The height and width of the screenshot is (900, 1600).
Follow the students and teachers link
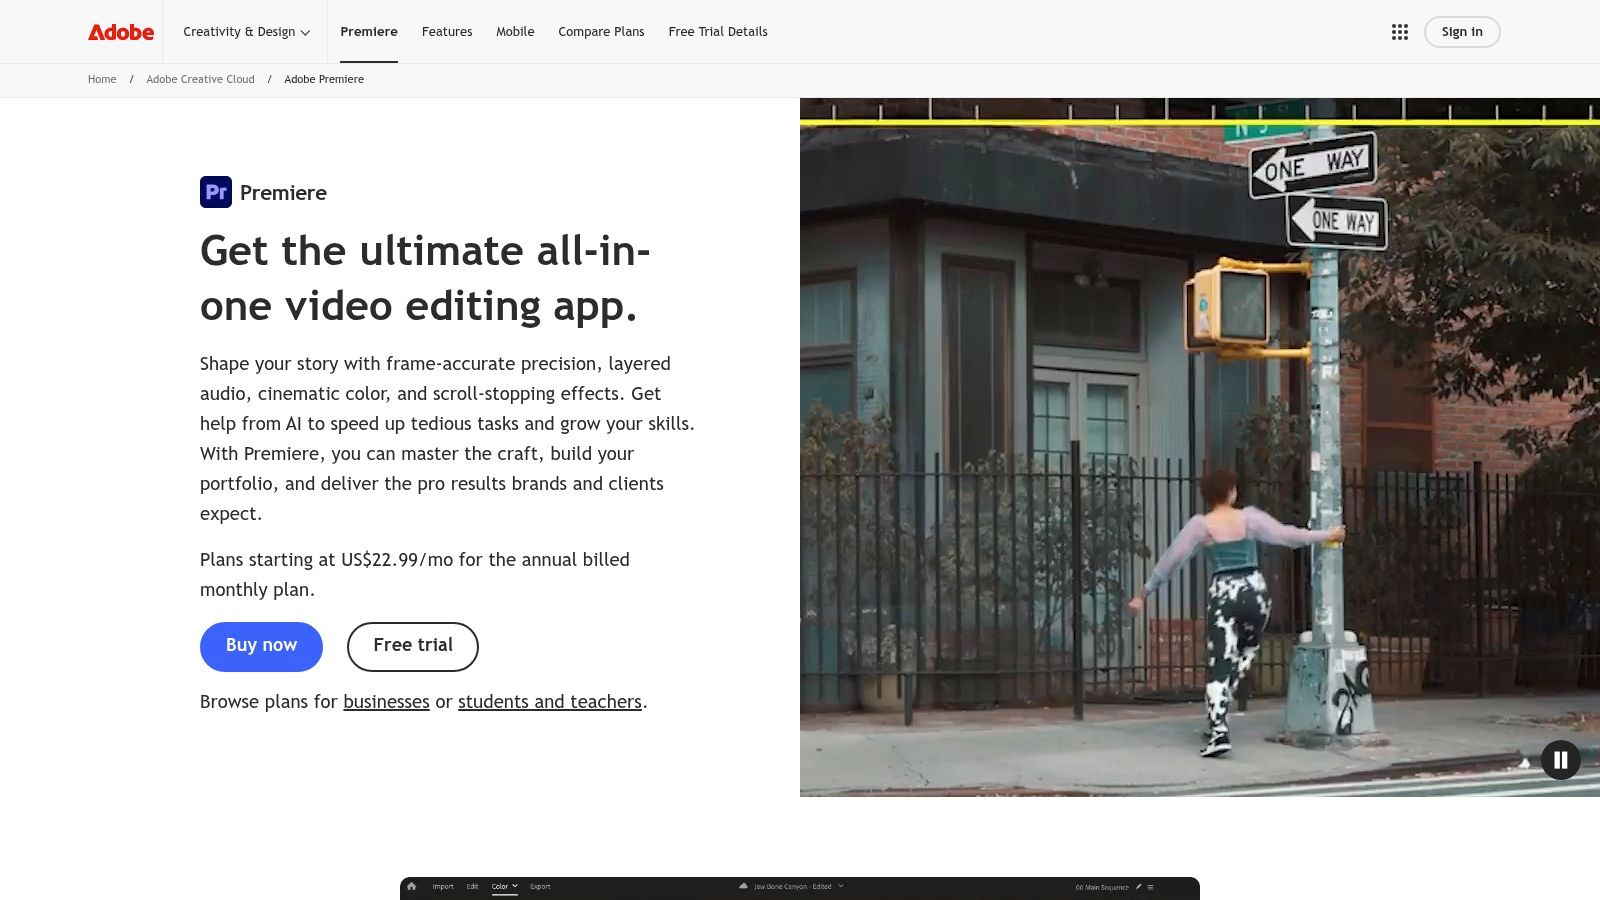pyautogui.click(x=550, y=702)
